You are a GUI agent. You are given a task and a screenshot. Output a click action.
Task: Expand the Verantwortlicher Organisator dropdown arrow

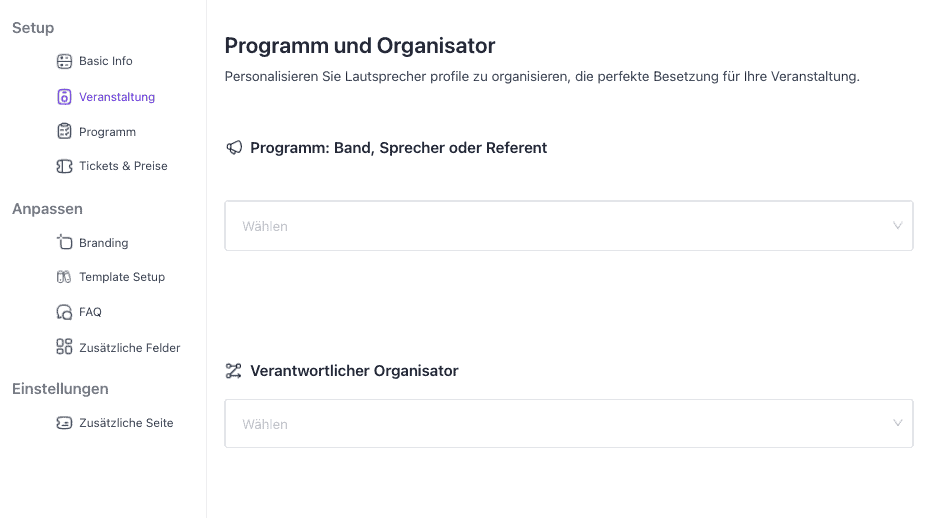click(x=897, y=424)
